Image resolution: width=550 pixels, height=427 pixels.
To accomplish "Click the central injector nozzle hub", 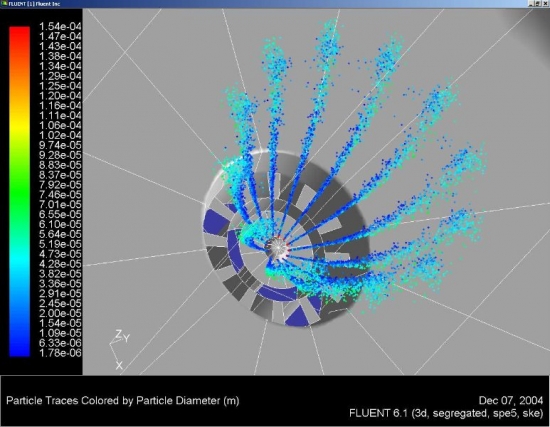I will click(278, 248).
